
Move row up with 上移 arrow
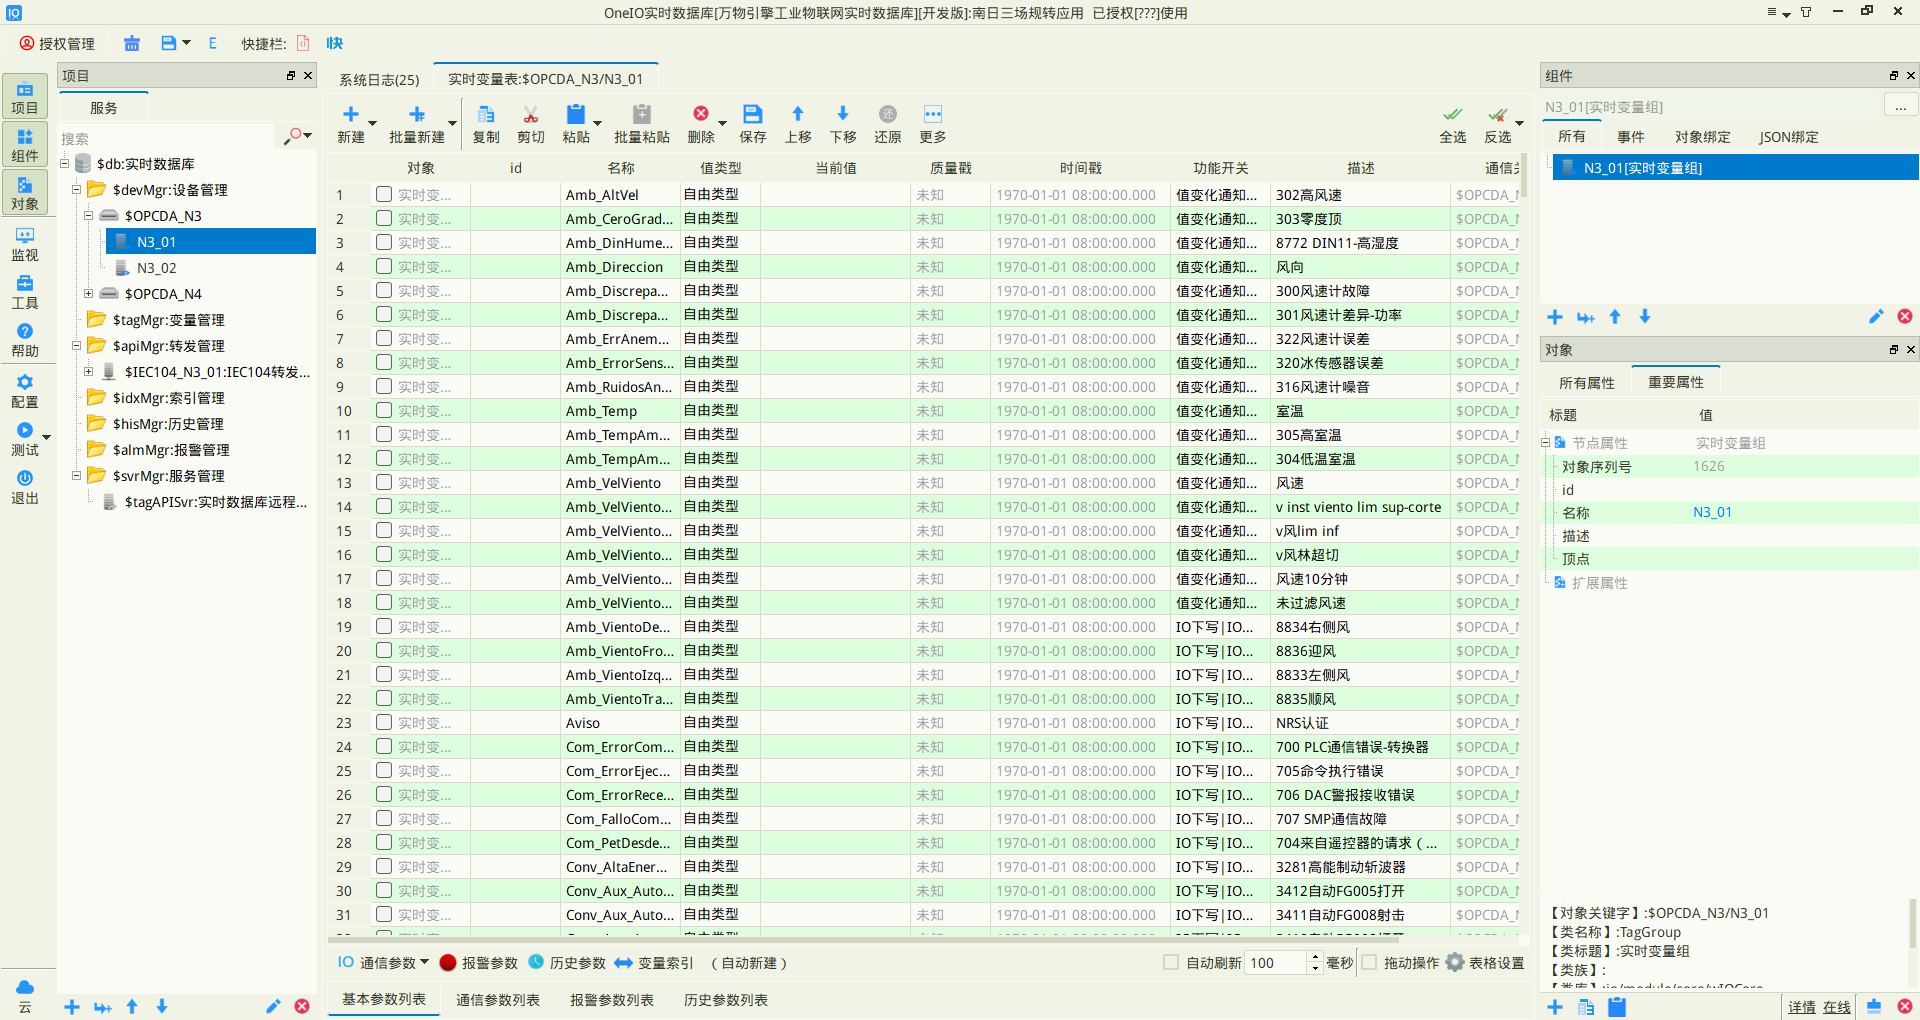point(798,114)
